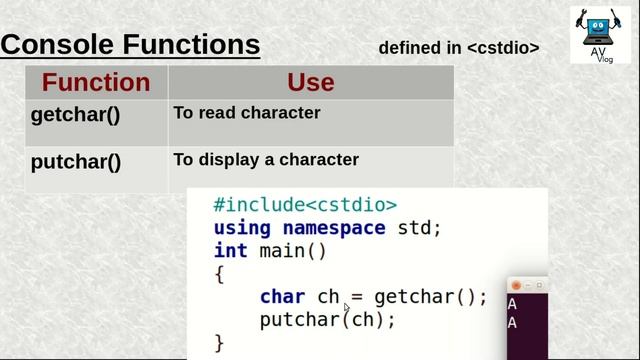
Task: Click the opening curly brace in code
Action: [x=219, y=274]
